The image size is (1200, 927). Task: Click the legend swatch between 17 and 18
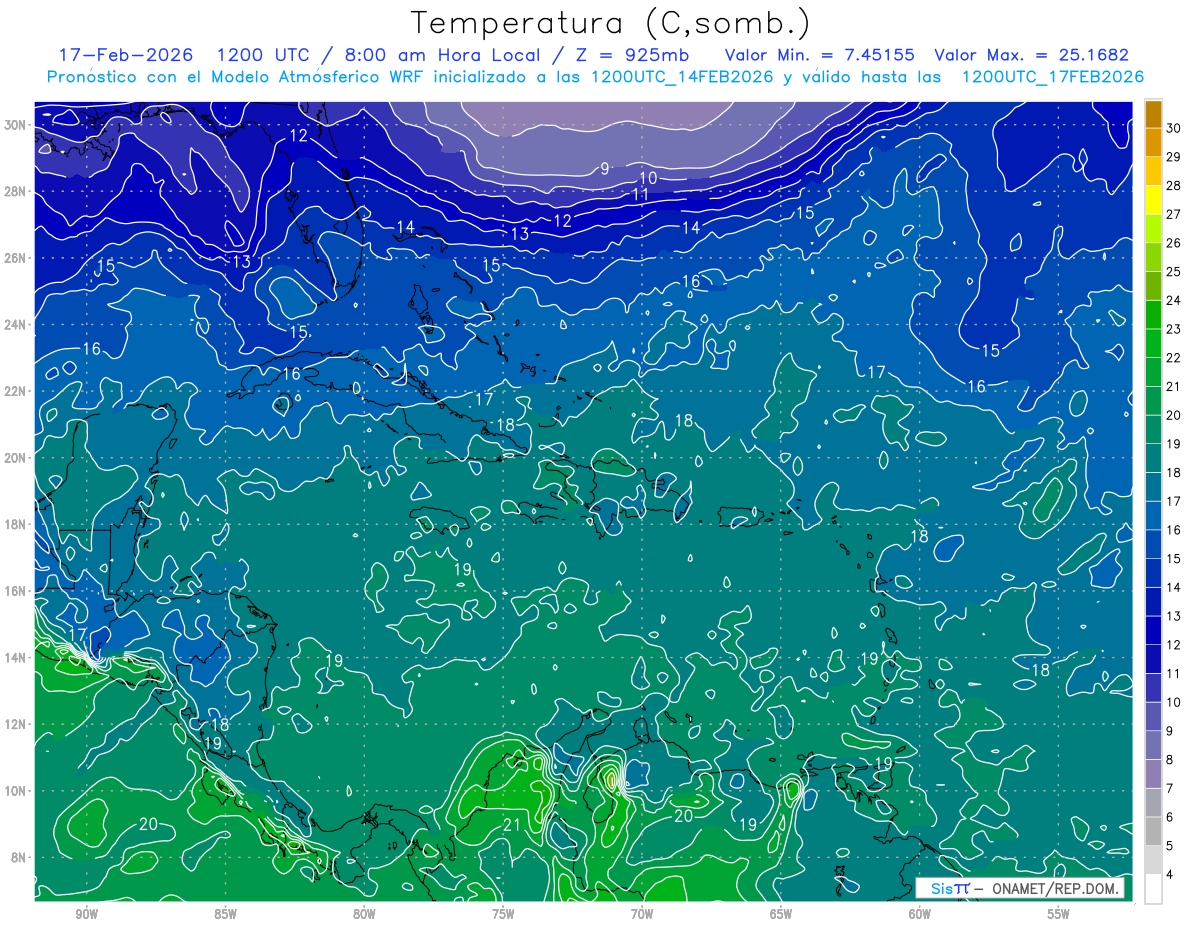click(x=1154, y=487)
